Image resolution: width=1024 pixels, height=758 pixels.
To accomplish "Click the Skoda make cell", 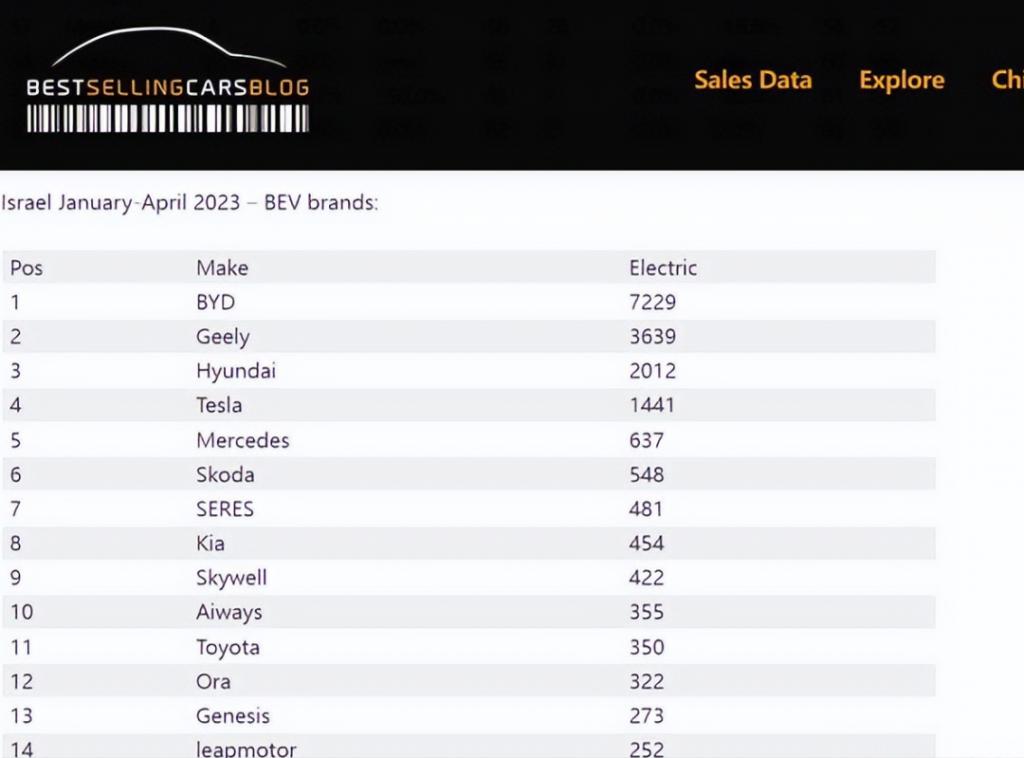I will pos(225,475).
